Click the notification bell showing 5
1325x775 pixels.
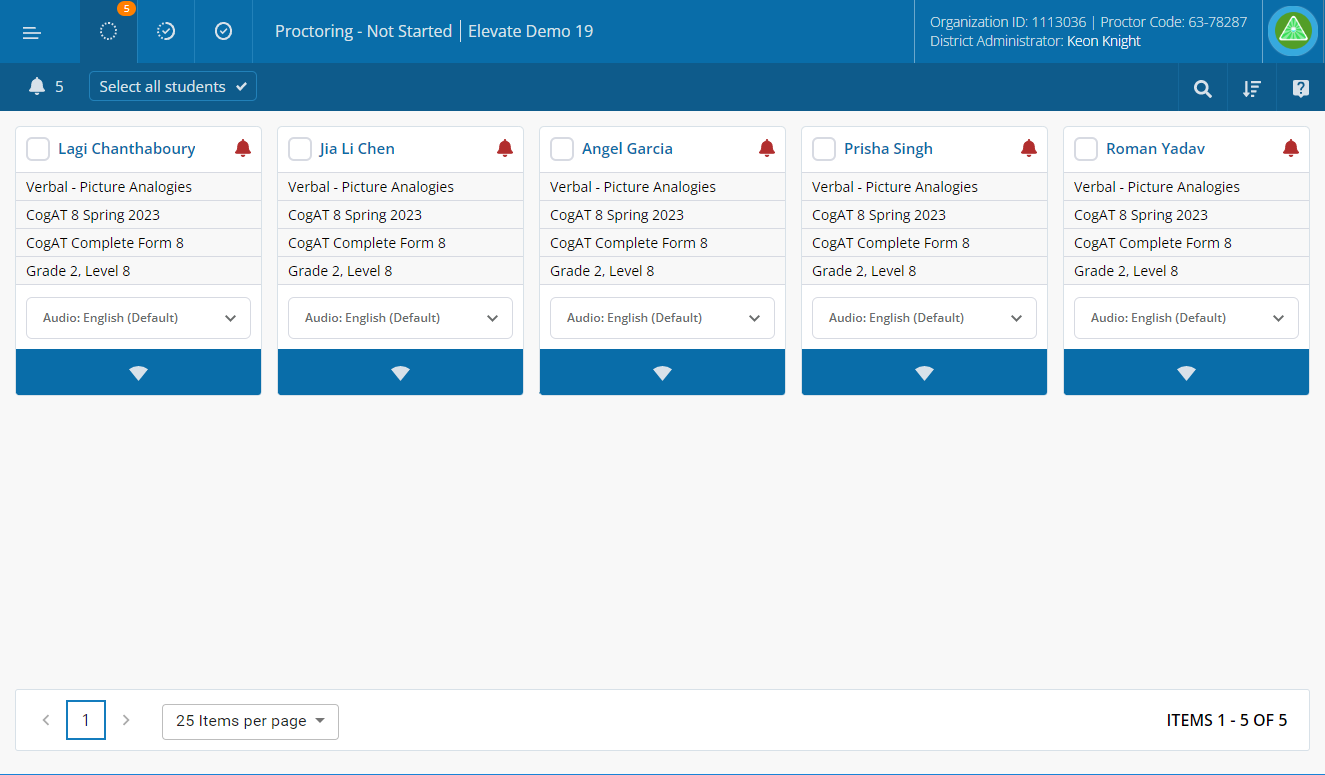[46, 87]
